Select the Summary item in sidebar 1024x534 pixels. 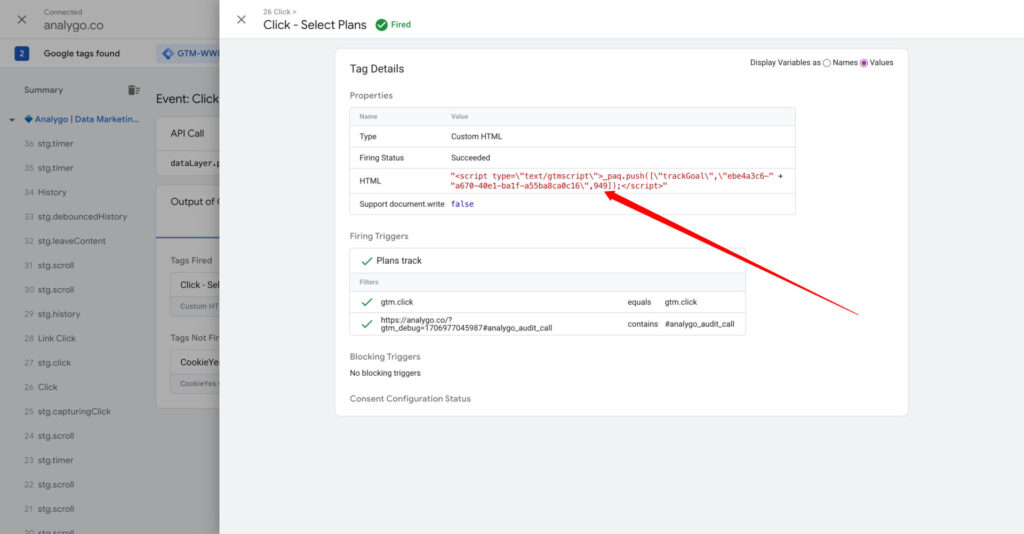coord(43,90)
